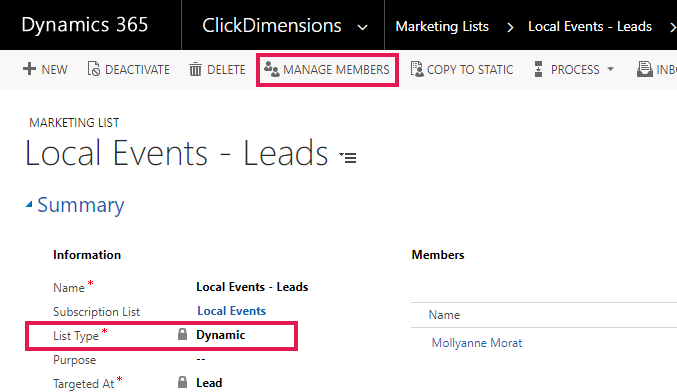This screenshot has height=392, width=677.
Task: Click the Lead targeted at value
Action: pyautogui.click(x=209, y=383)
